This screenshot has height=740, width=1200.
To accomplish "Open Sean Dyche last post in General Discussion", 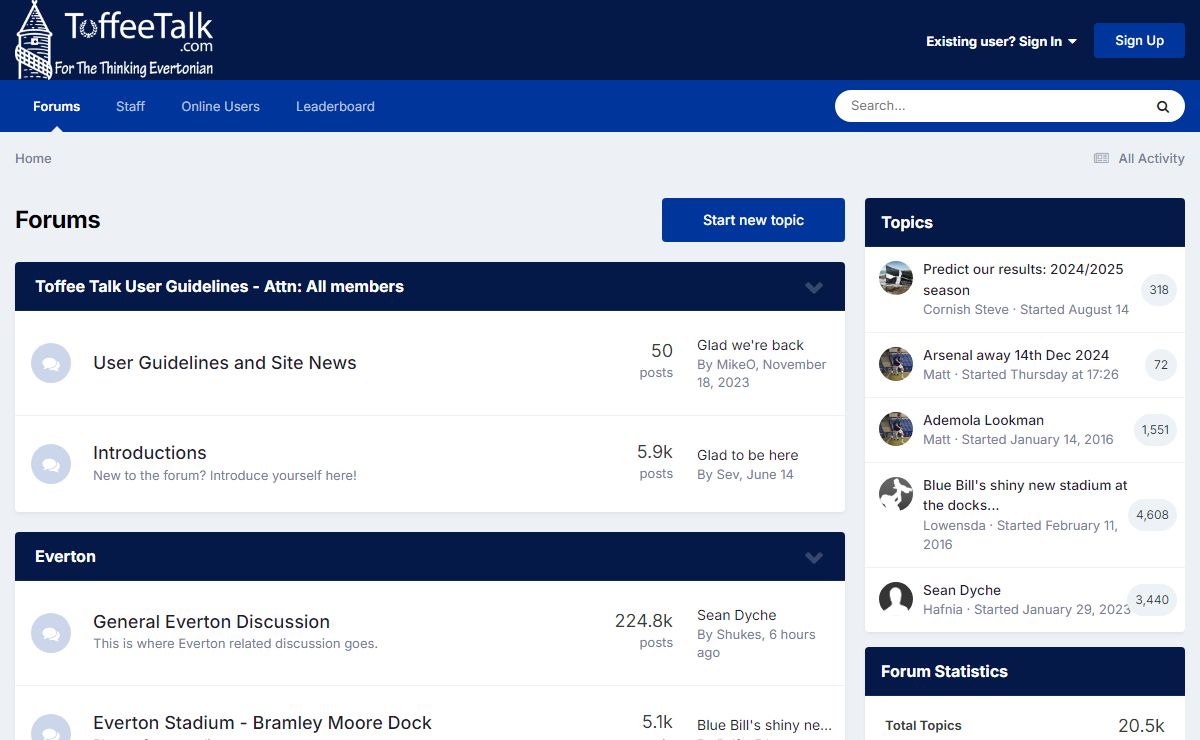I will 736,615.
